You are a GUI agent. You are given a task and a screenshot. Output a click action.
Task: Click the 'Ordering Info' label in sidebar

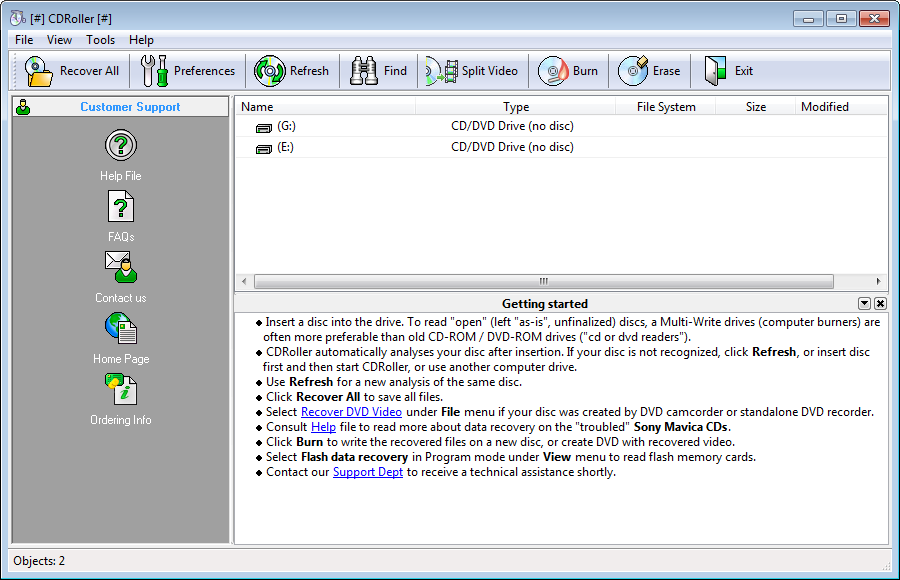pyautogui.click(x=121, y=420)
